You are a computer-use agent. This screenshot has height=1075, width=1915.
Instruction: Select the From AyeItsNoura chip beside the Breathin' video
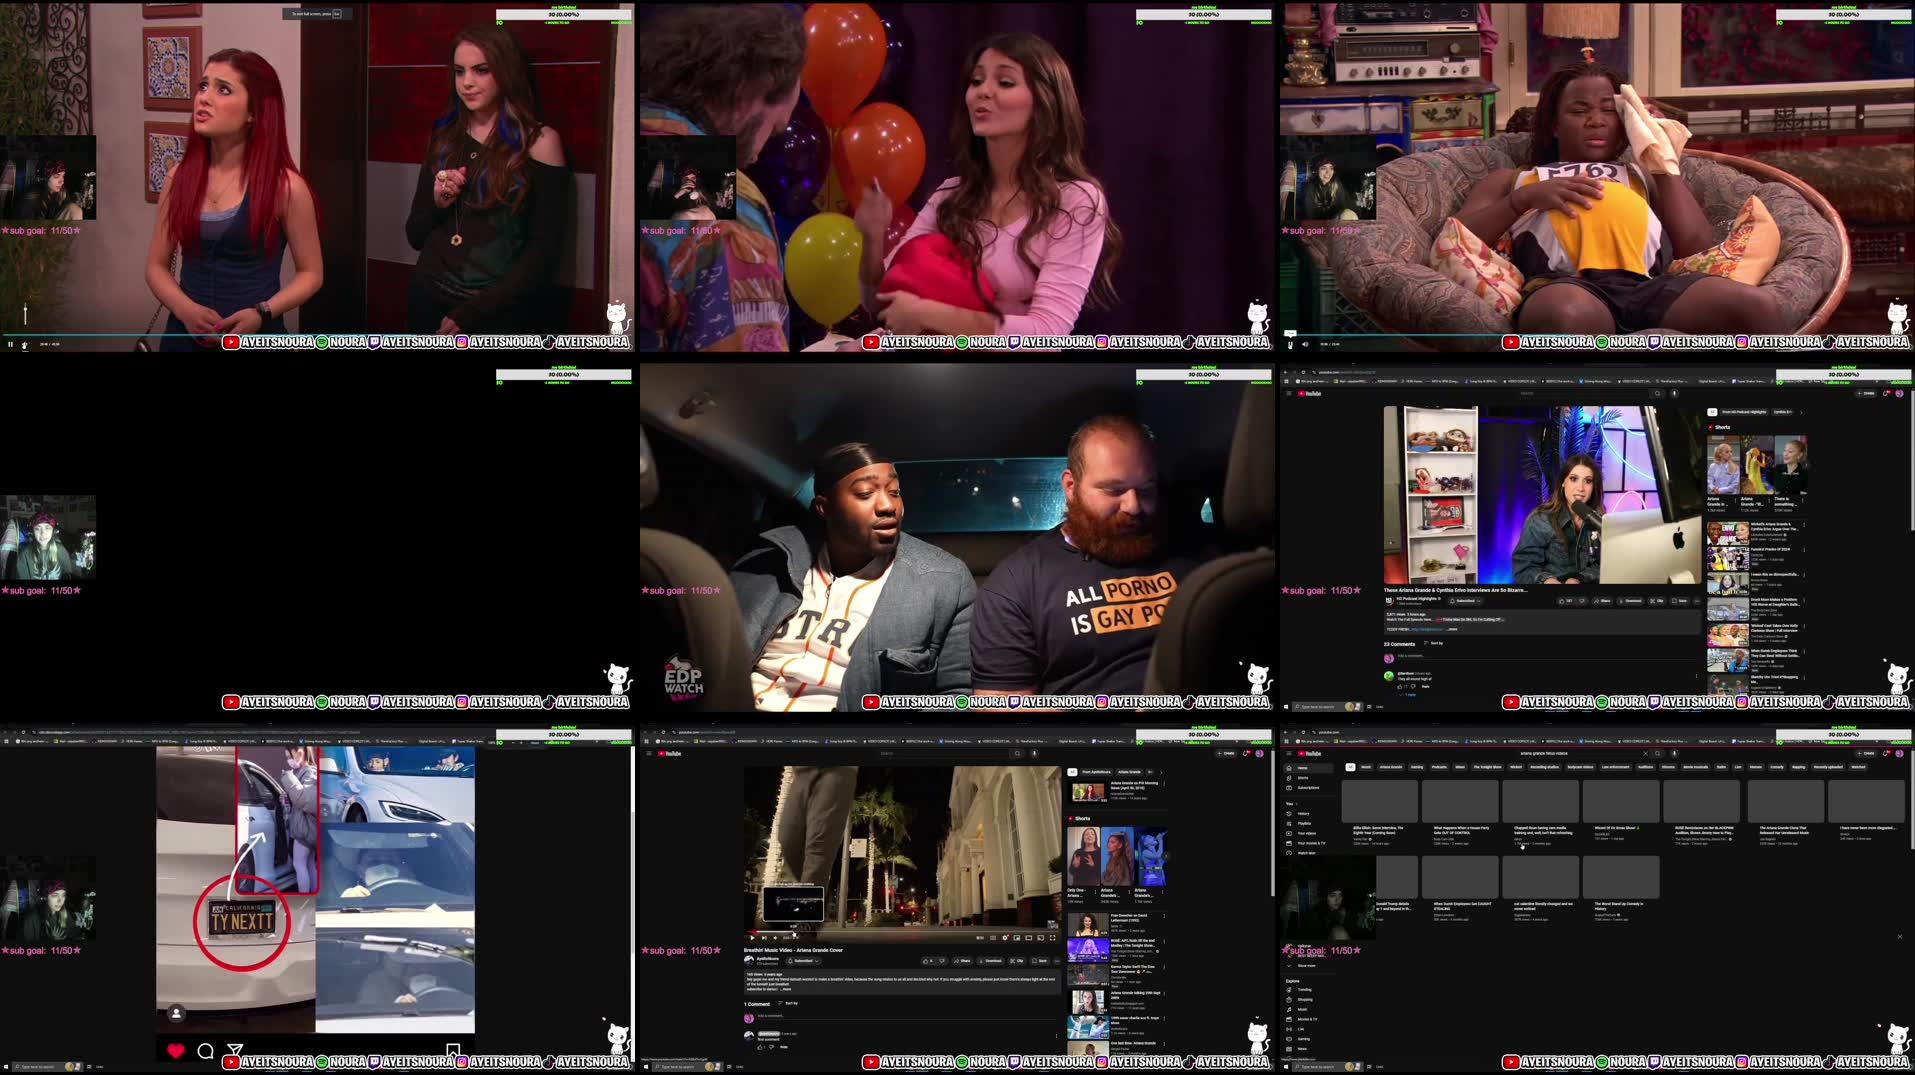point(1094,772)
